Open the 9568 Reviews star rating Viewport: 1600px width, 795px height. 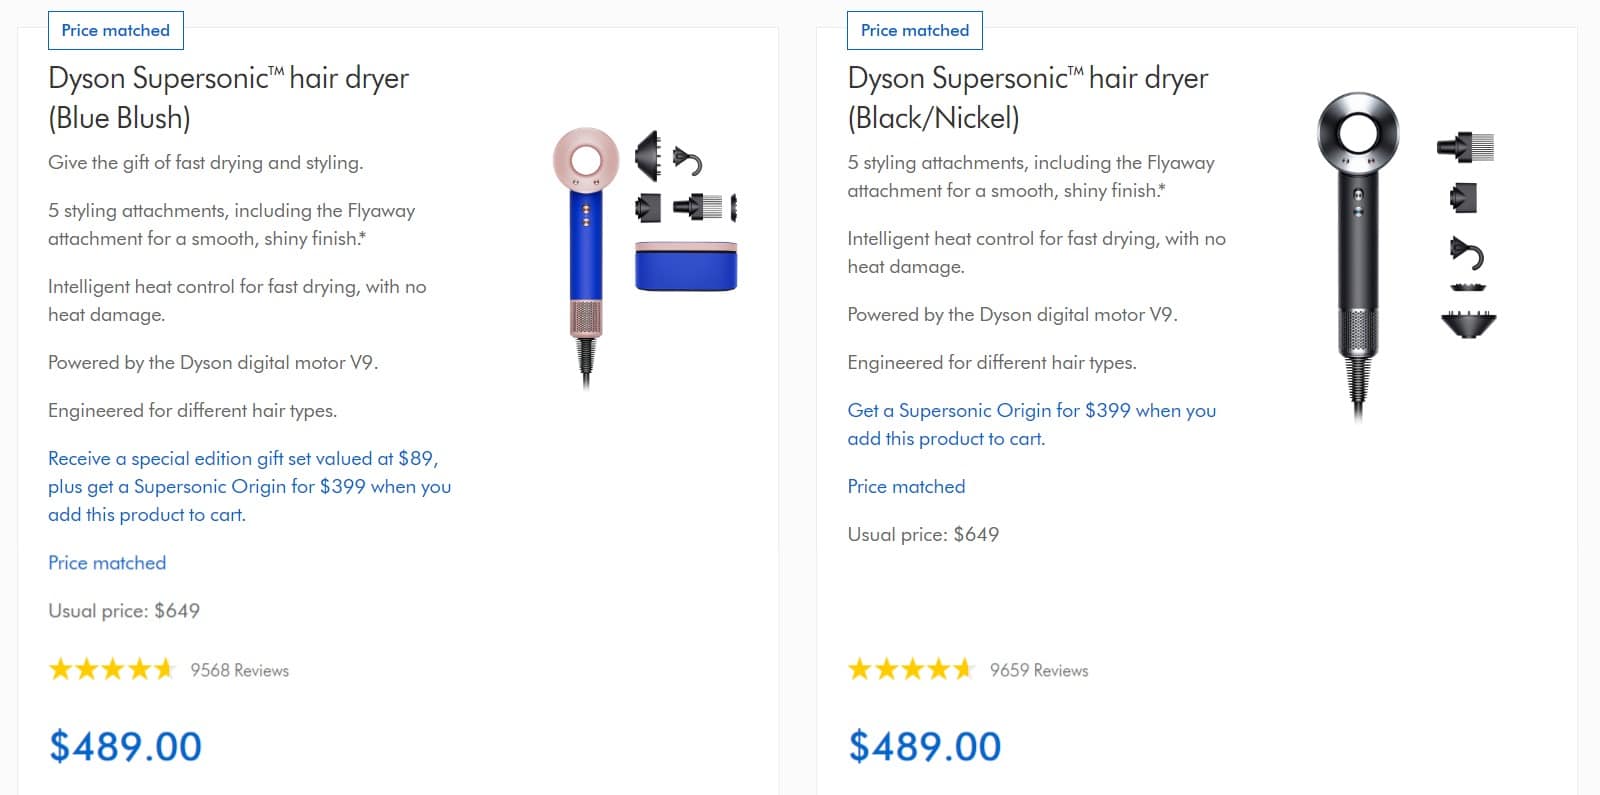point(168,669)
